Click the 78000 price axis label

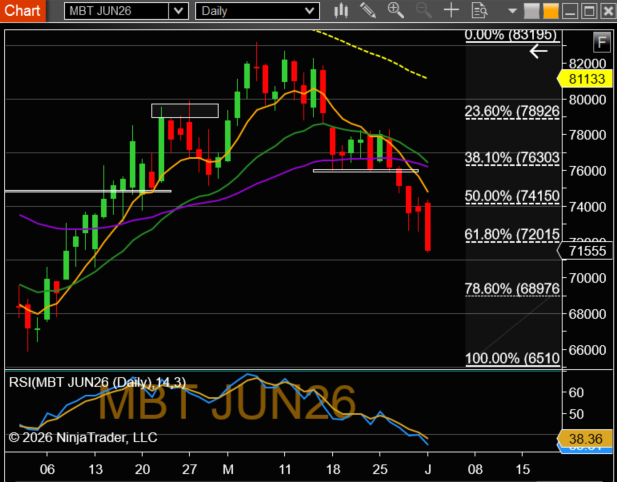pos(587,135)
